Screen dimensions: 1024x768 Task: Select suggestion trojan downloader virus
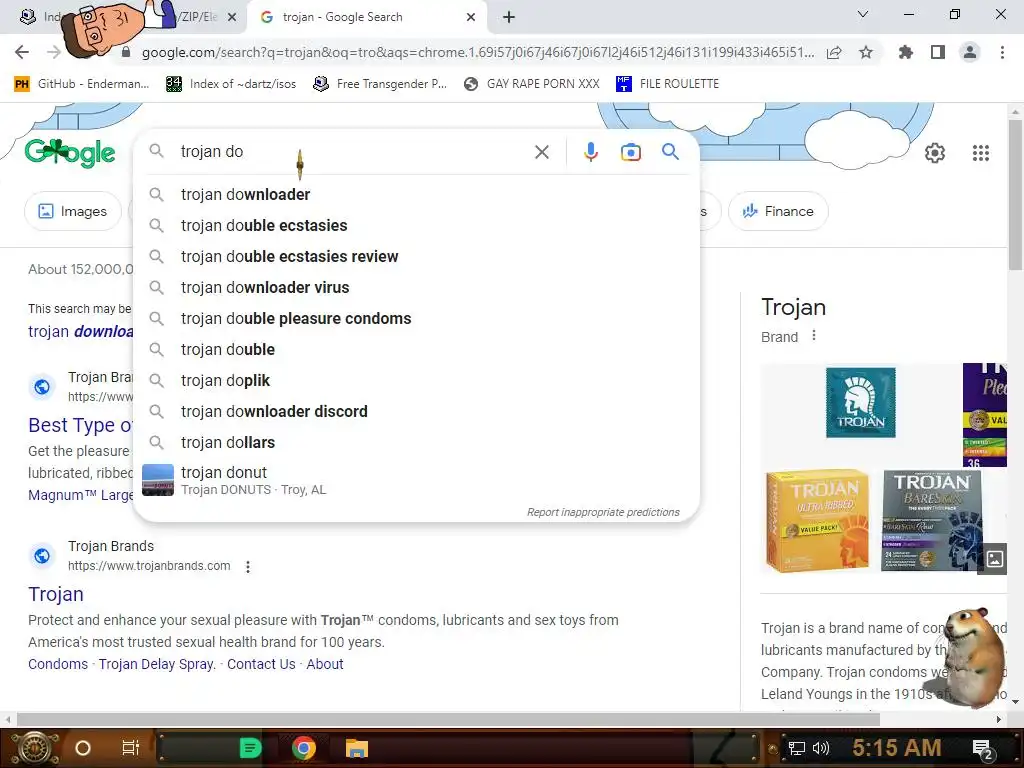(416, 287)
